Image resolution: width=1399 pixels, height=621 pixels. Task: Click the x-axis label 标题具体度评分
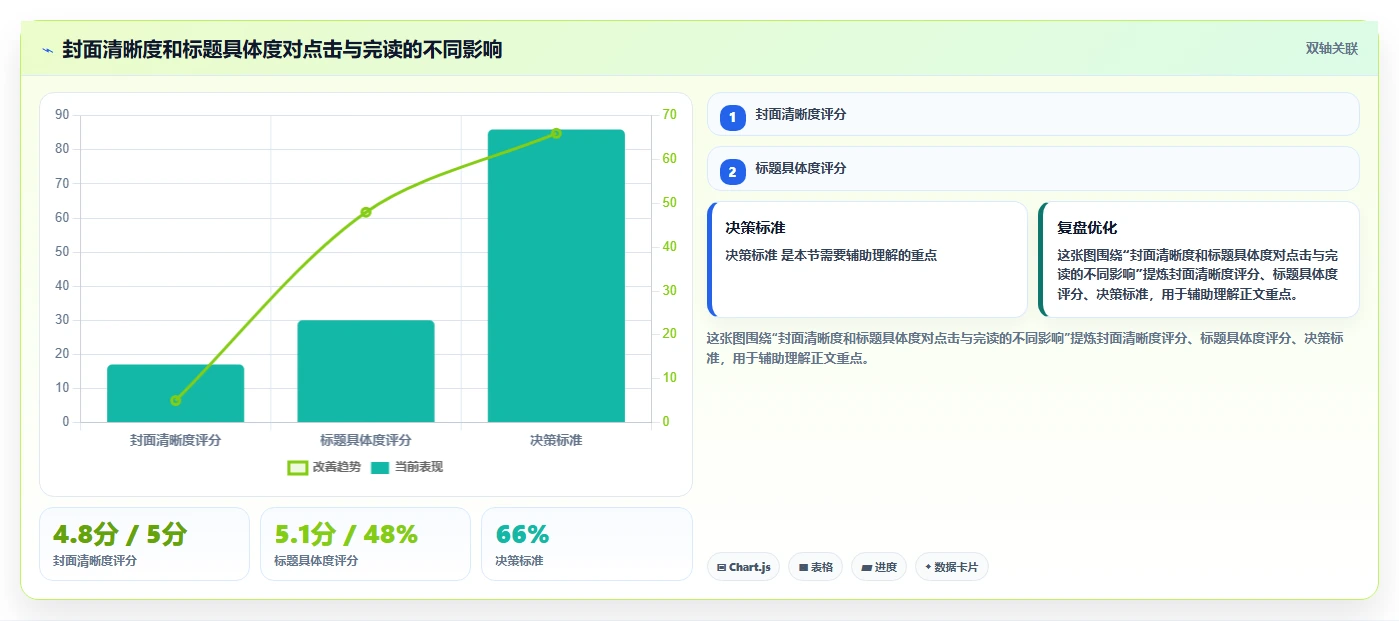click(366, 440)
